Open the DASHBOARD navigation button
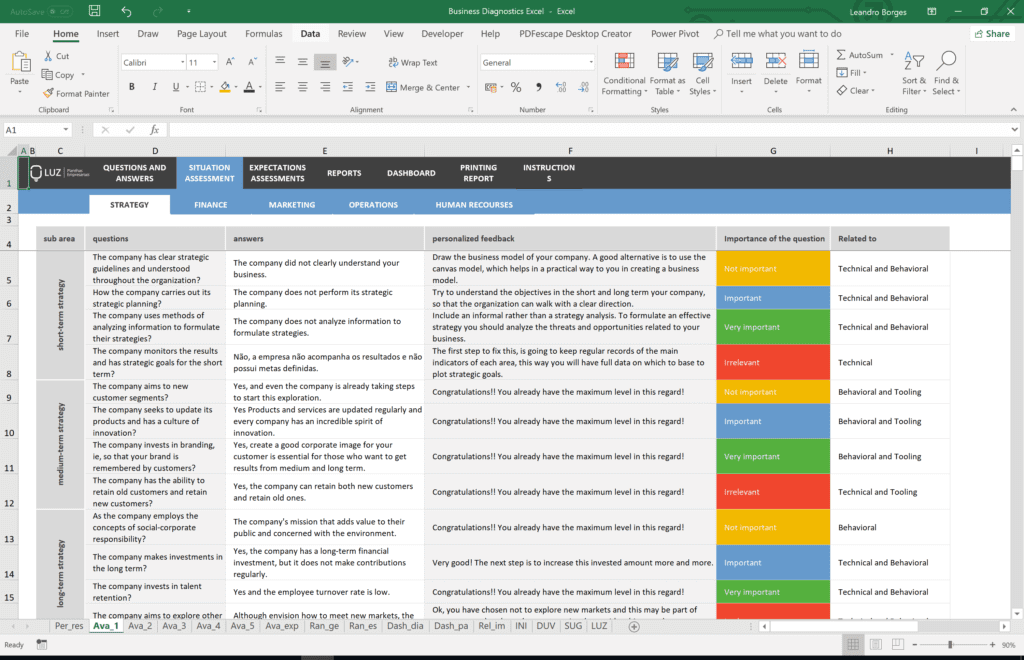This screenshot has width=1024, height=660. point(411,173)
